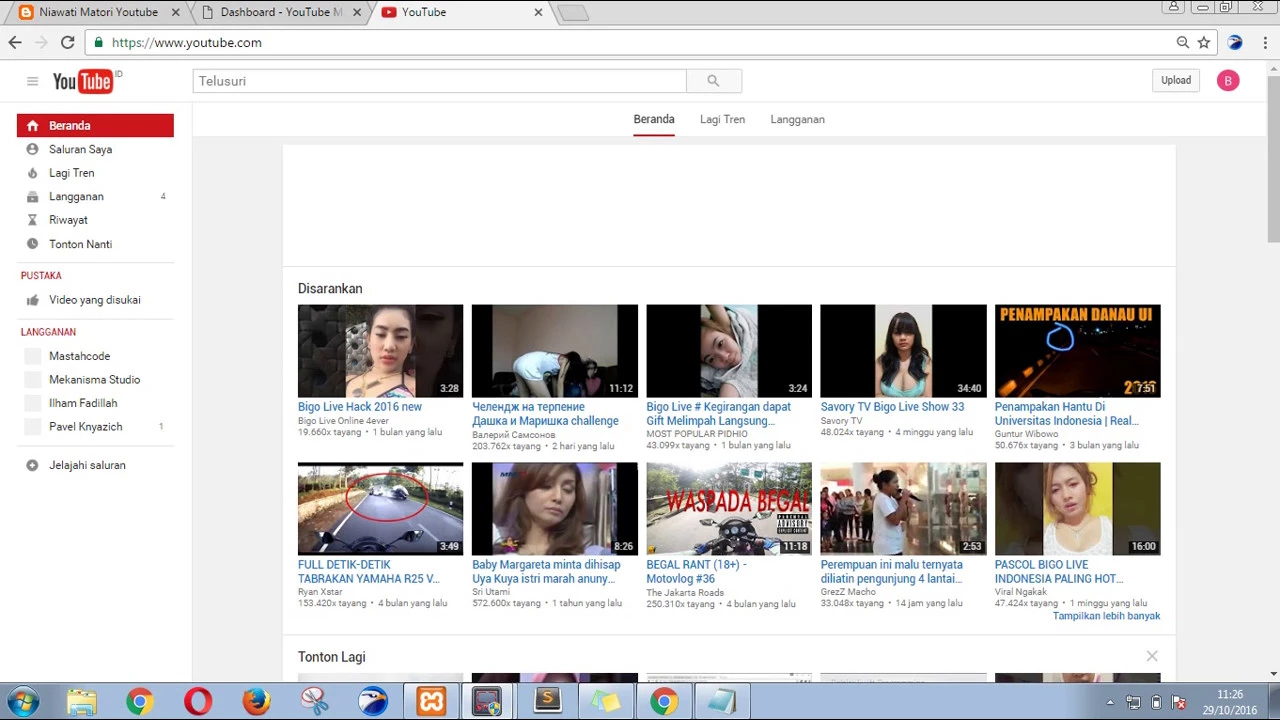The width and height of the screenshot is (1280, 720).
Task: Click title Perempuan ini malu ternyata
Action: coord(891,572)
